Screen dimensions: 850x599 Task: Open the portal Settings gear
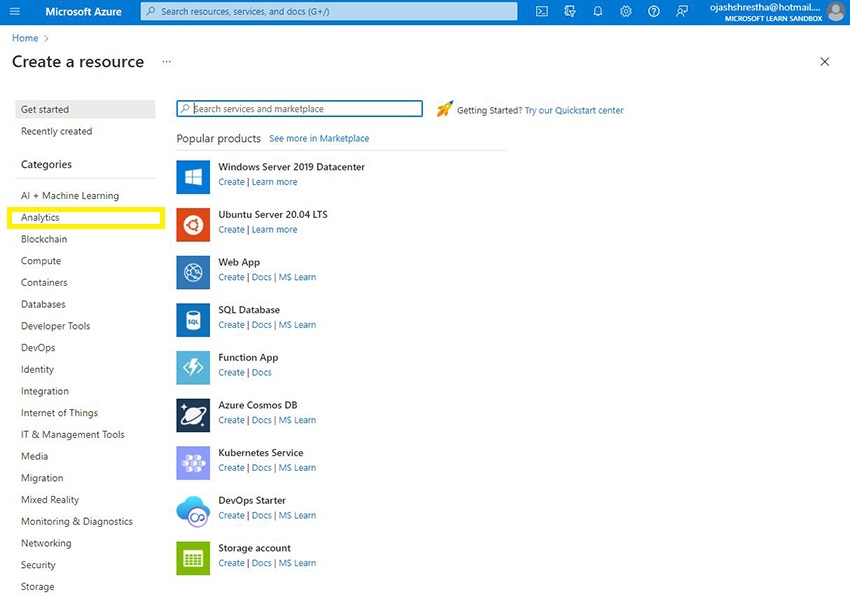(626, 11)
